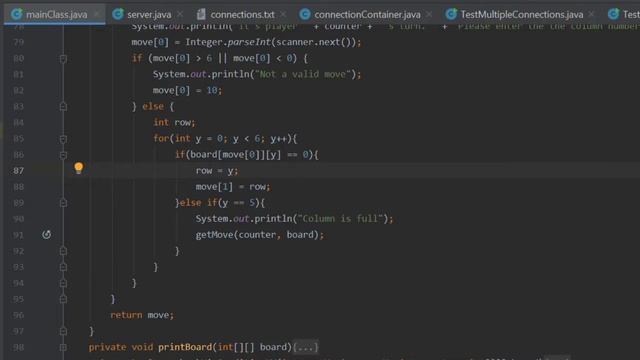Expand the printBoard method fold marker at line 98

[63, 347]
